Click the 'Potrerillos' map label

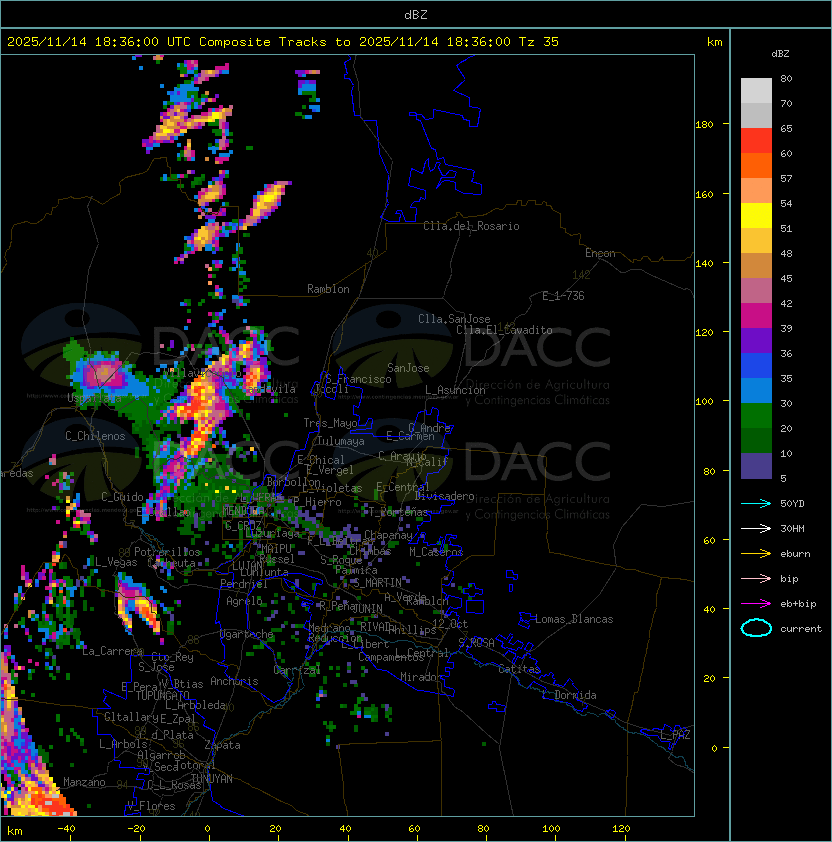click(167, 552)
